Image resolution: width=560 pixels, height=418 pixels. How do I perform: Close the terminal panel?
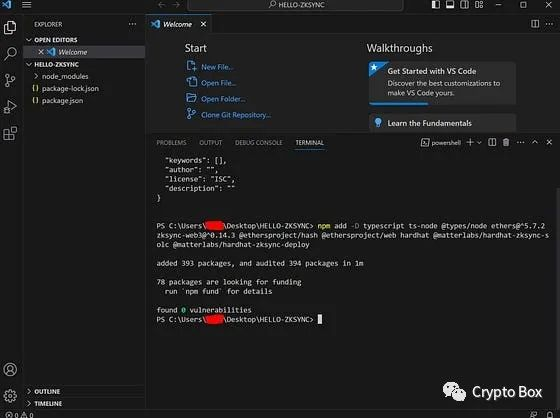pos(549,142)
